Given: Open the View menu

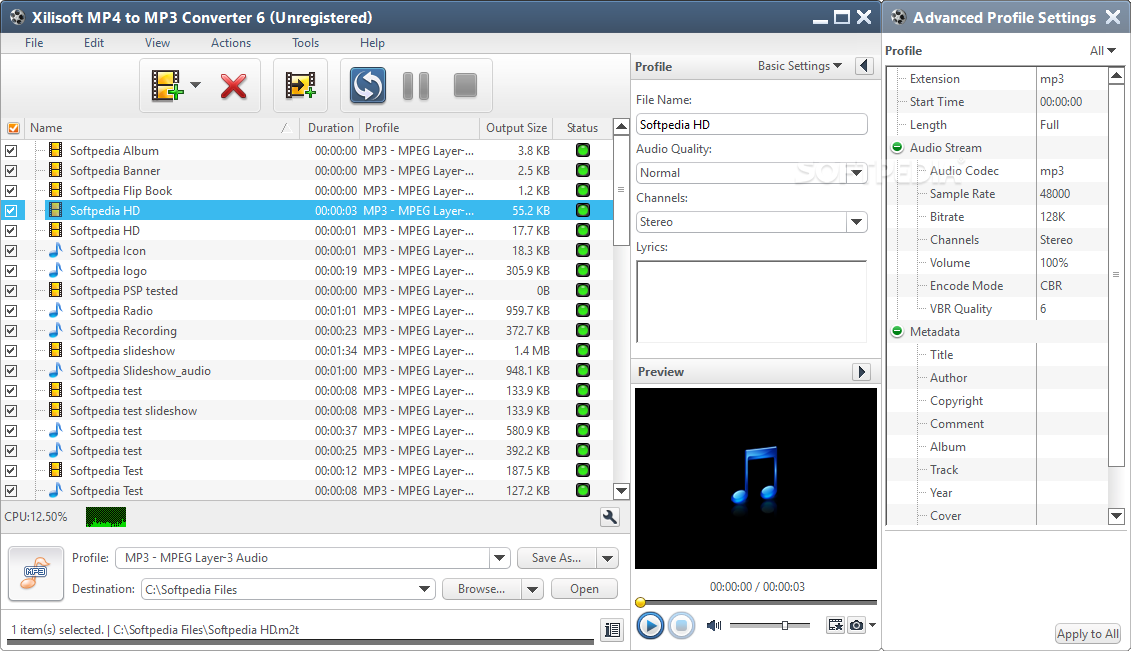Looking at the screenshot, I should click(157, 43).
